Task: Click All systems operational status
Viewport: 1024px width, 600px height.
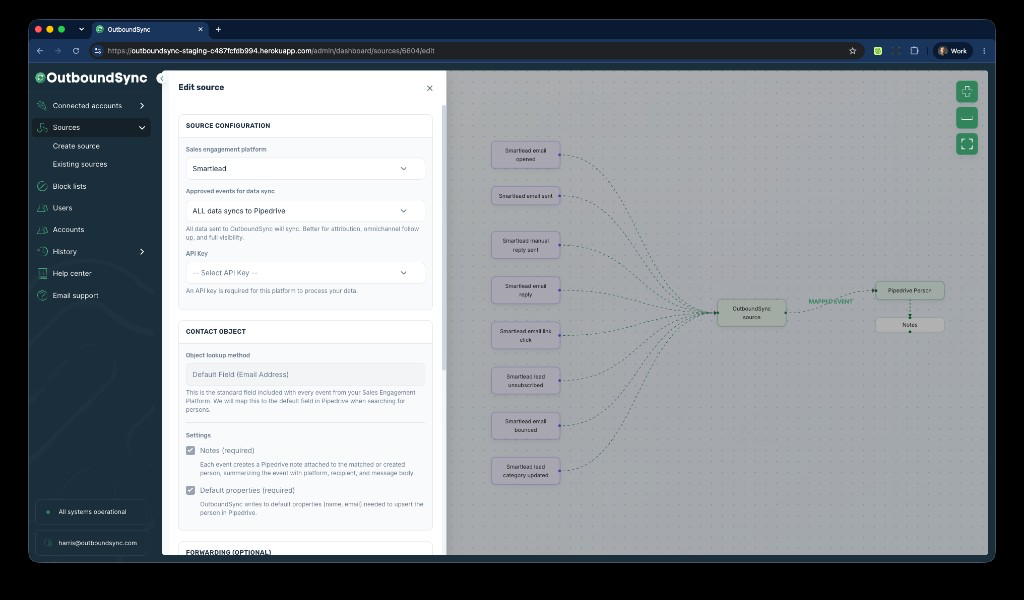Action: pos(91,512)
